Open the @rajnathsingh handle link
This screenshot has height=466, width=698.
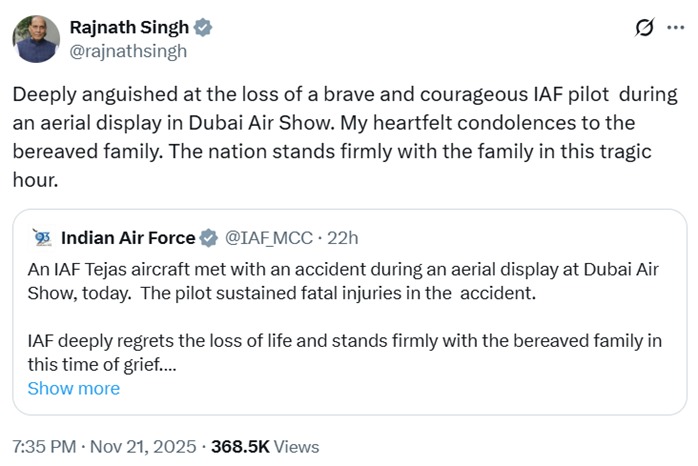128,50
